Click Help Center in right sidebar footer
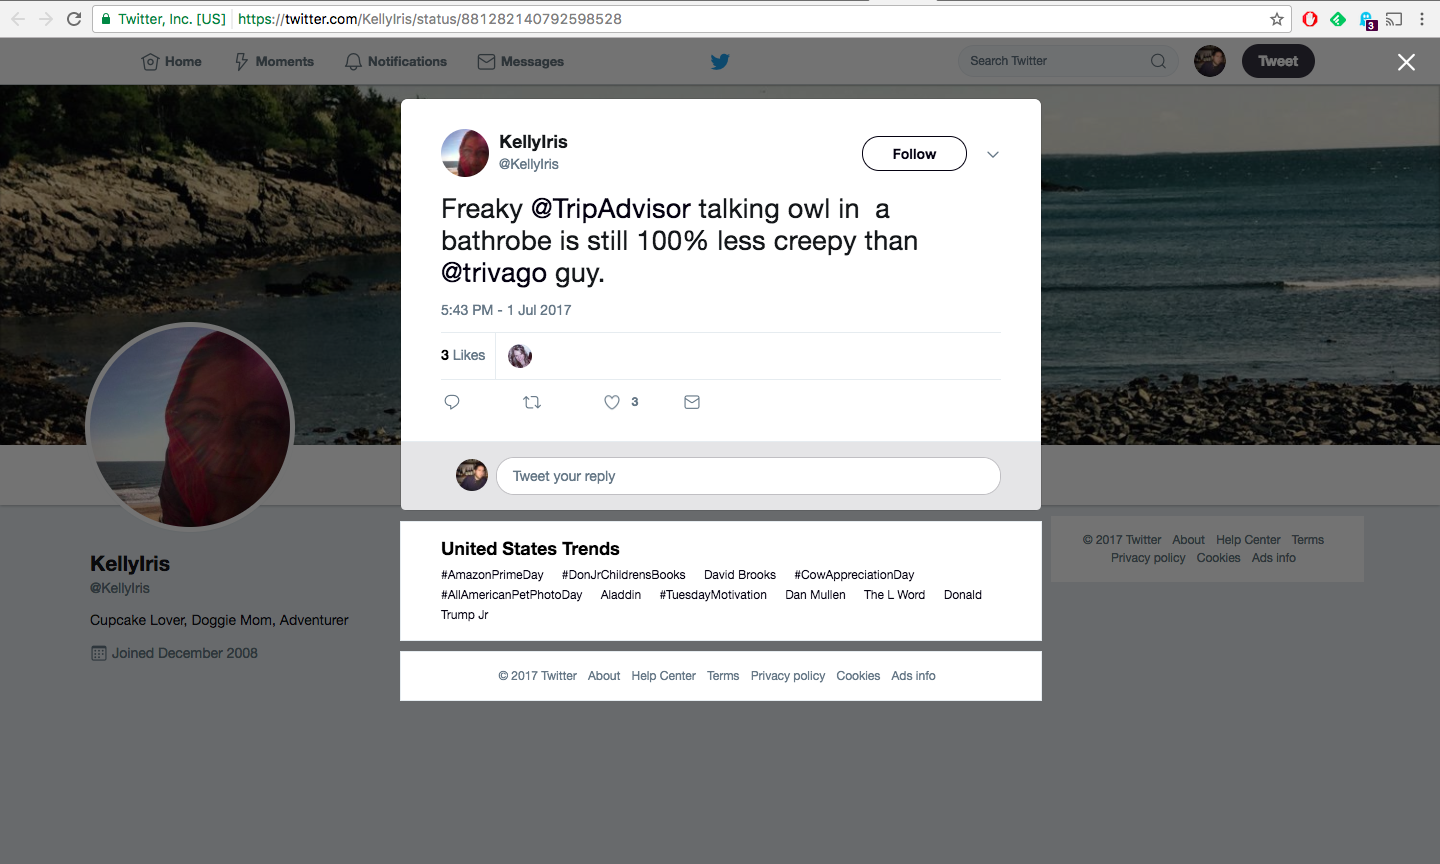 (1248, 540)
